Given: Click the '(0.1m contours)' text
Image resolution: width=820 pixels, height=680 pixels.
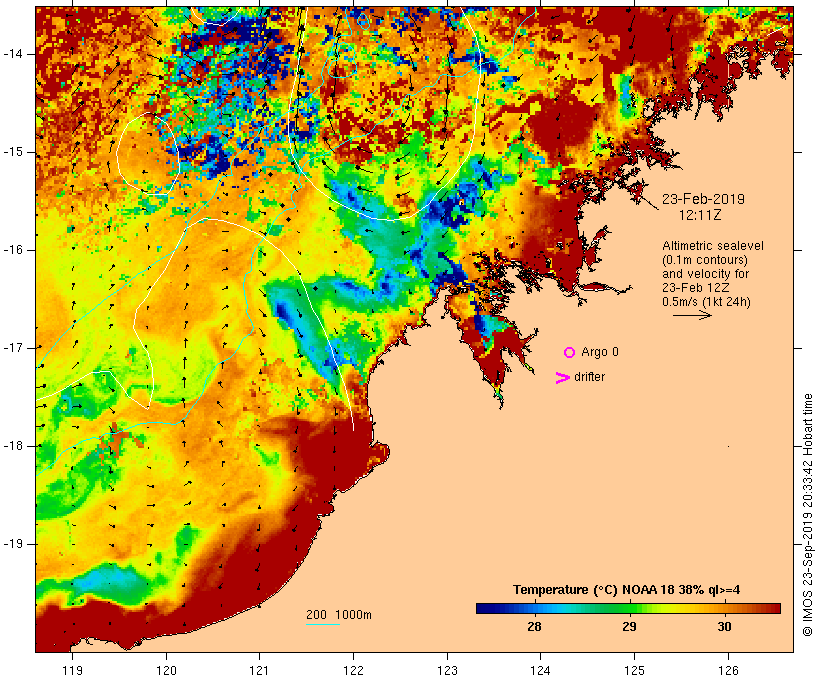Looking at the screenshot, I should pos(705,260).
